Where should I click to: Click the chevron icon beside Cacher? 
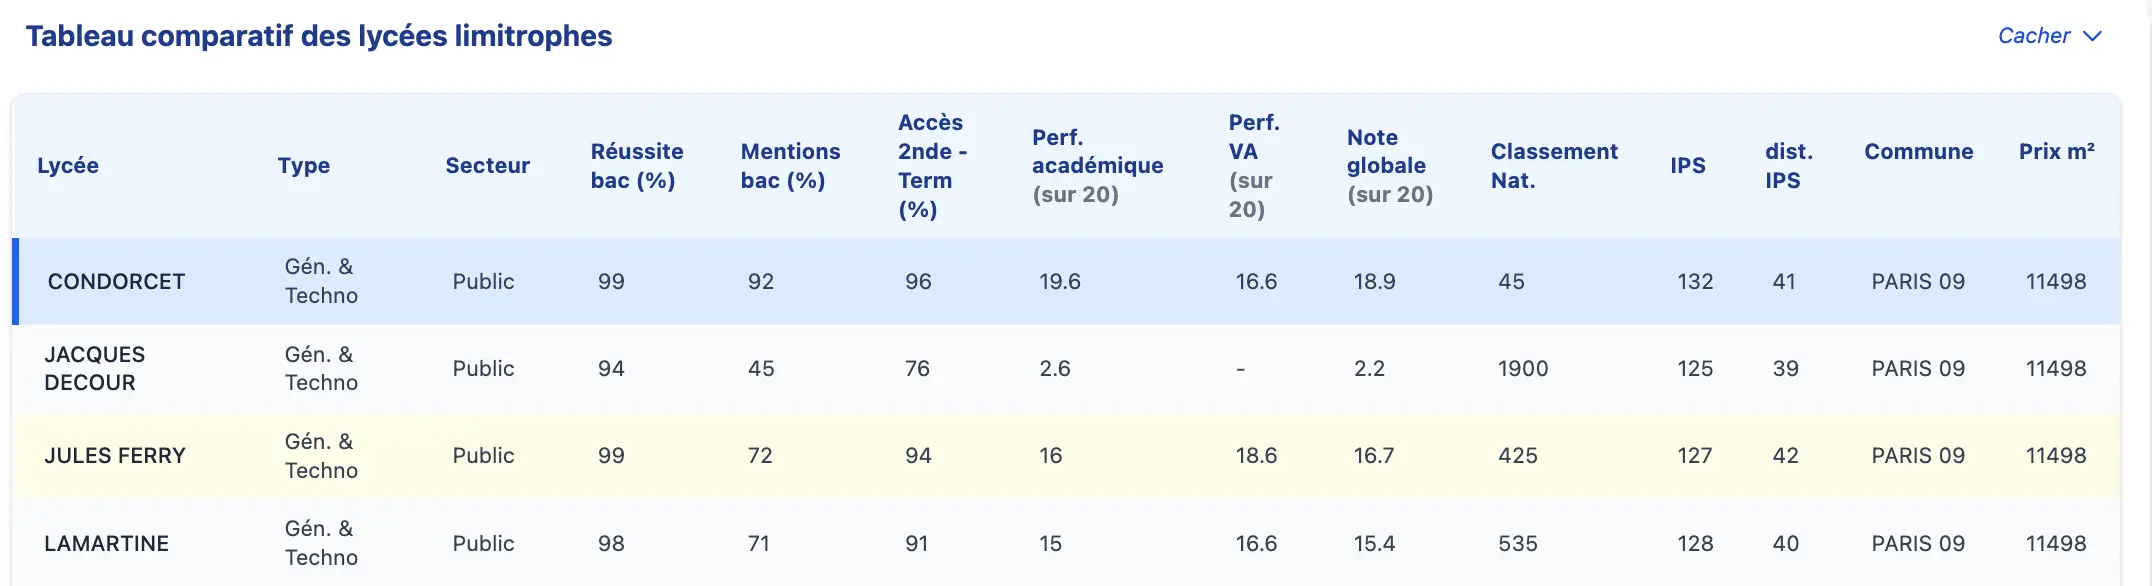(x=2092, y=36)
